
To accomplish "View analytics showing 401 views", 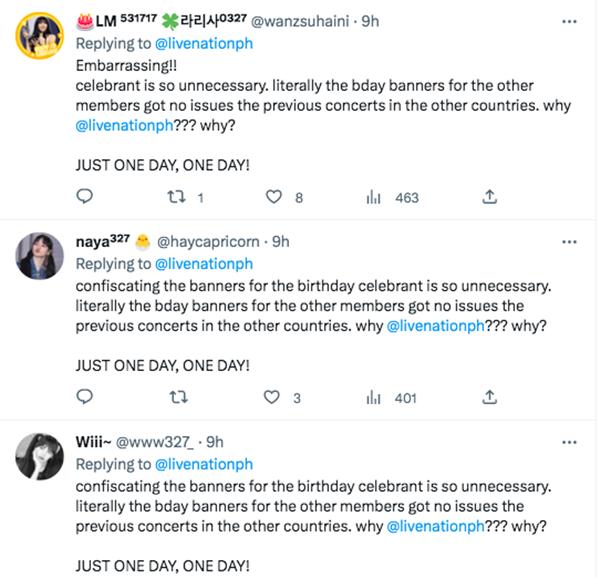I will tap(375, 398).
